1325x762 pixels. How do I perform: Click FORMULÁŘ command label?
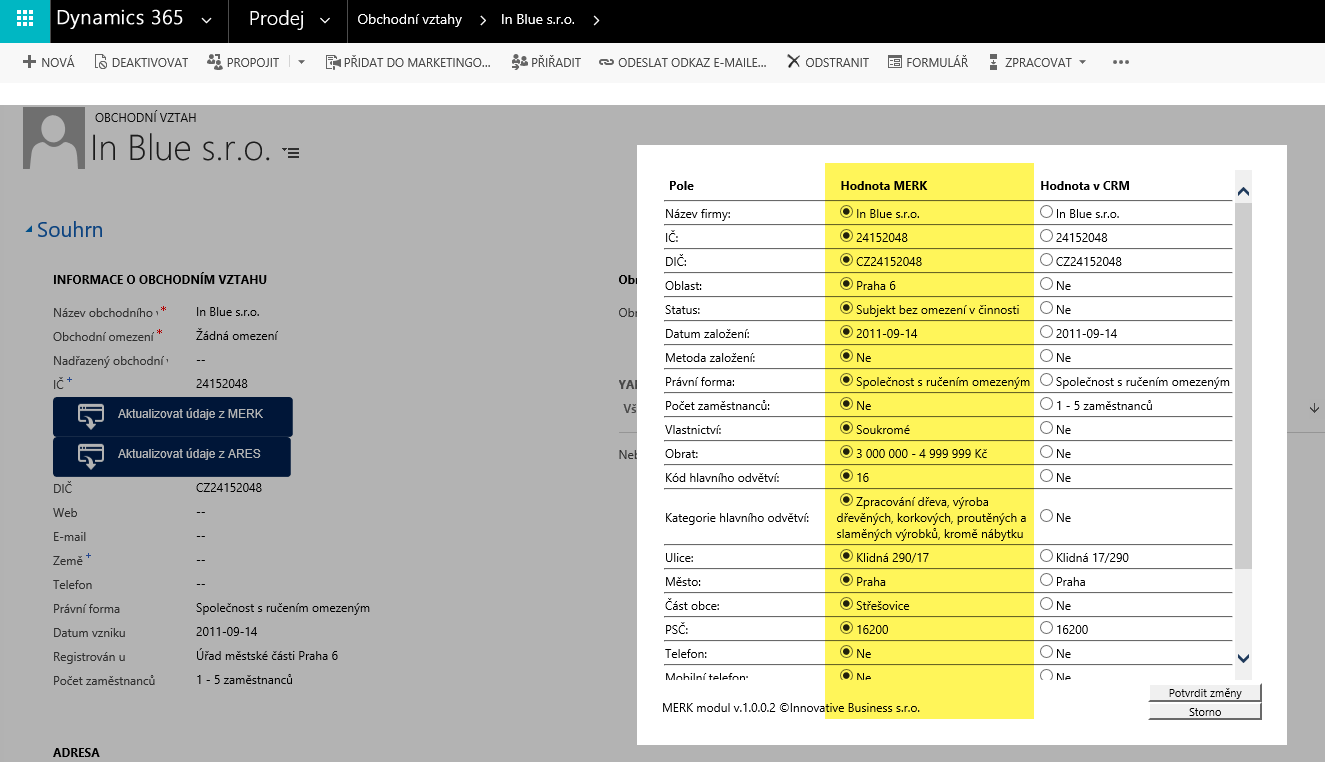click(937, 62)
